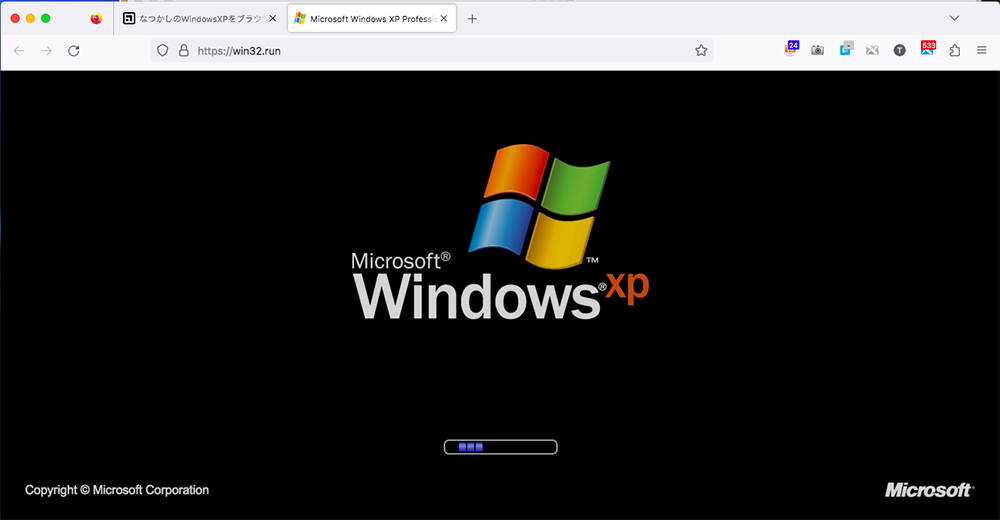
Task: Click the pinned Firefox icon tab
Action: pyautogui.click(x=96, y=19)
